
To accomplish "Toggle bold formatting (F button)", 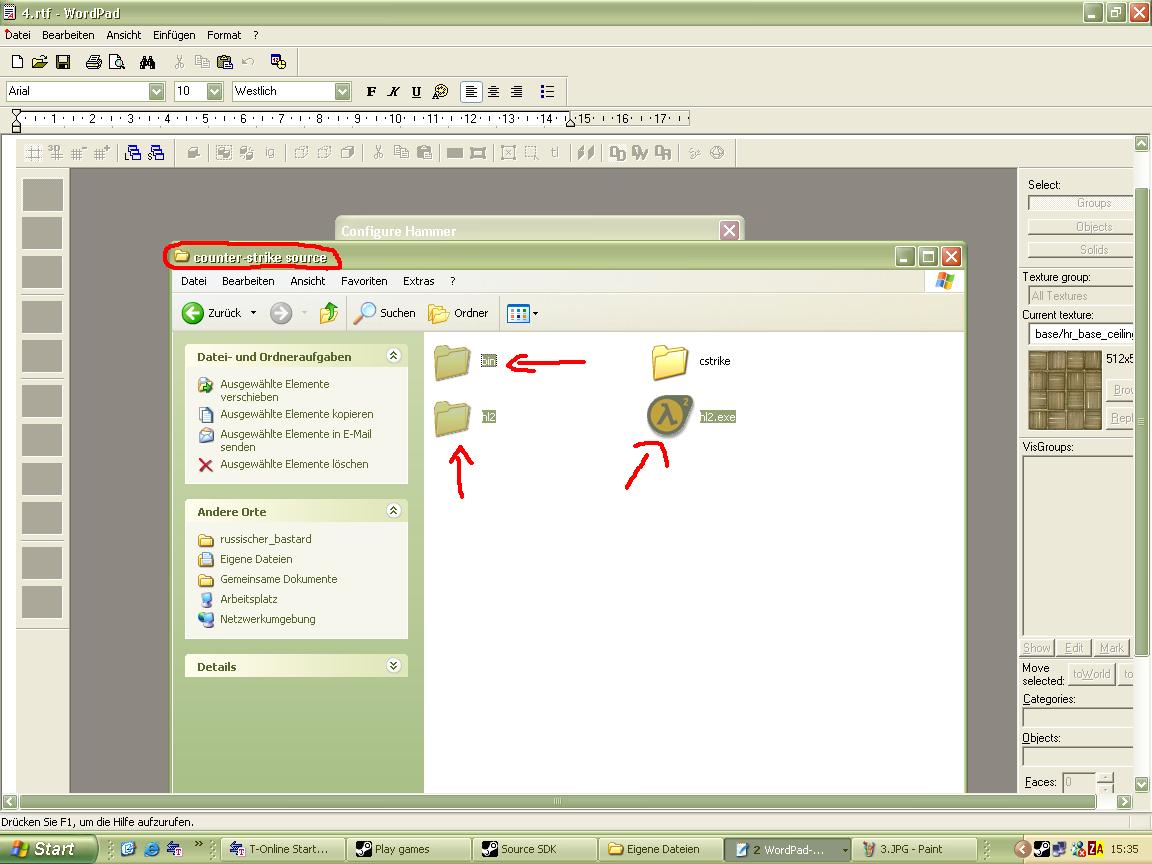I will (371, 91).
